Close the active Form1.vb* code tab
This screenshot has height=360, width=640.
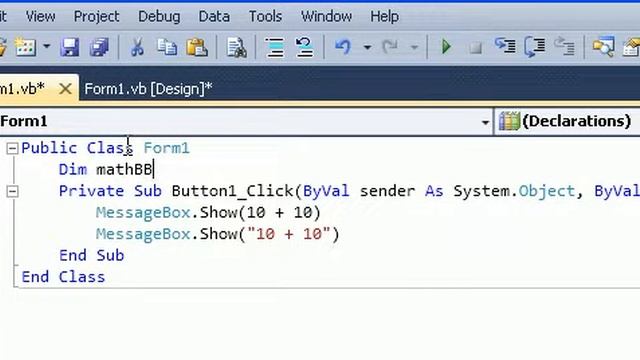65,89
